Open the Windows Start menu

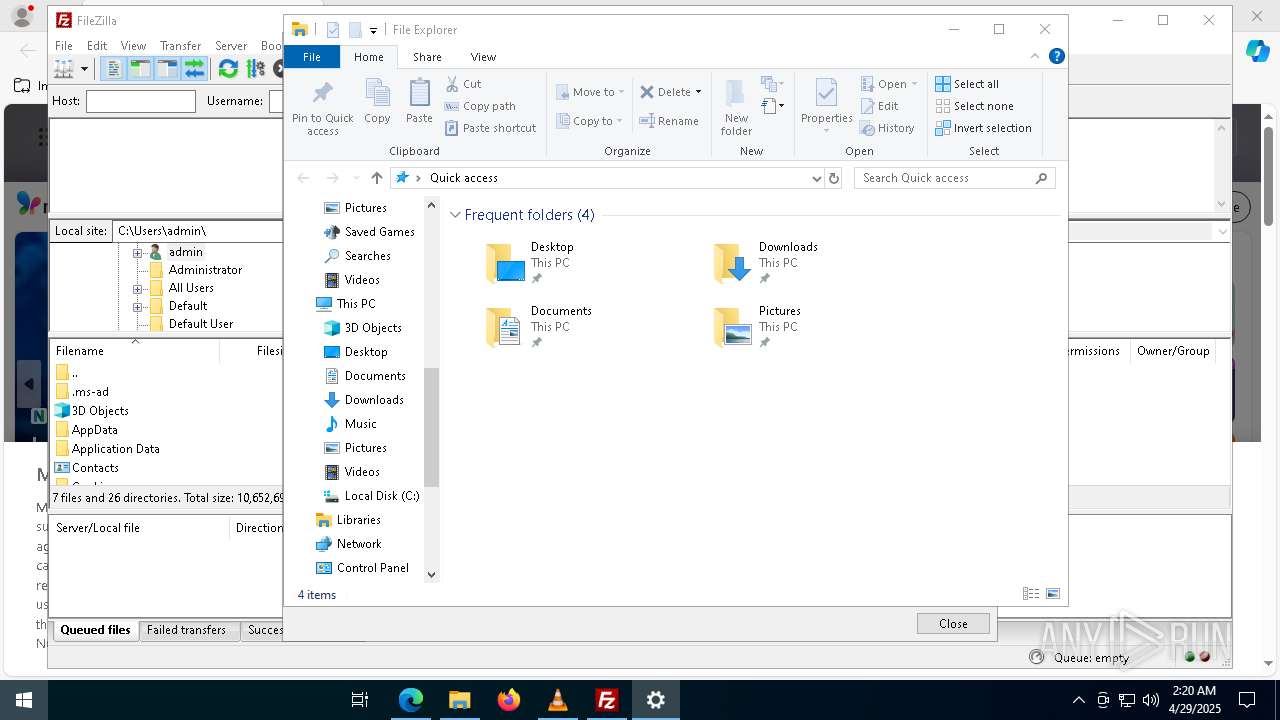[24, 700]
